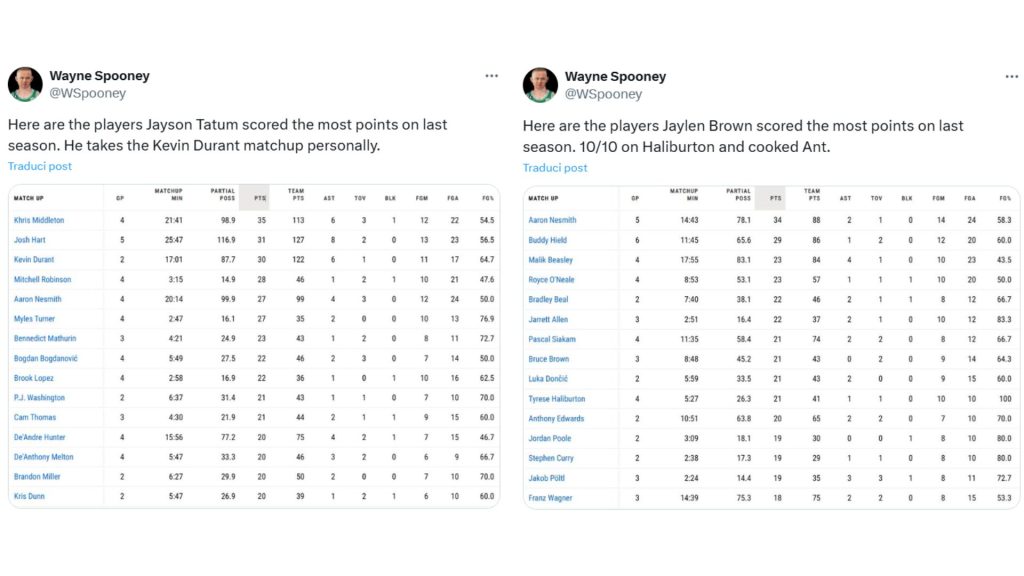The width and height of the screenshot is (1024, 576).
Task: Click the @WSpooney handle on the Tatum tweet
Action: [x=88, y=93]
